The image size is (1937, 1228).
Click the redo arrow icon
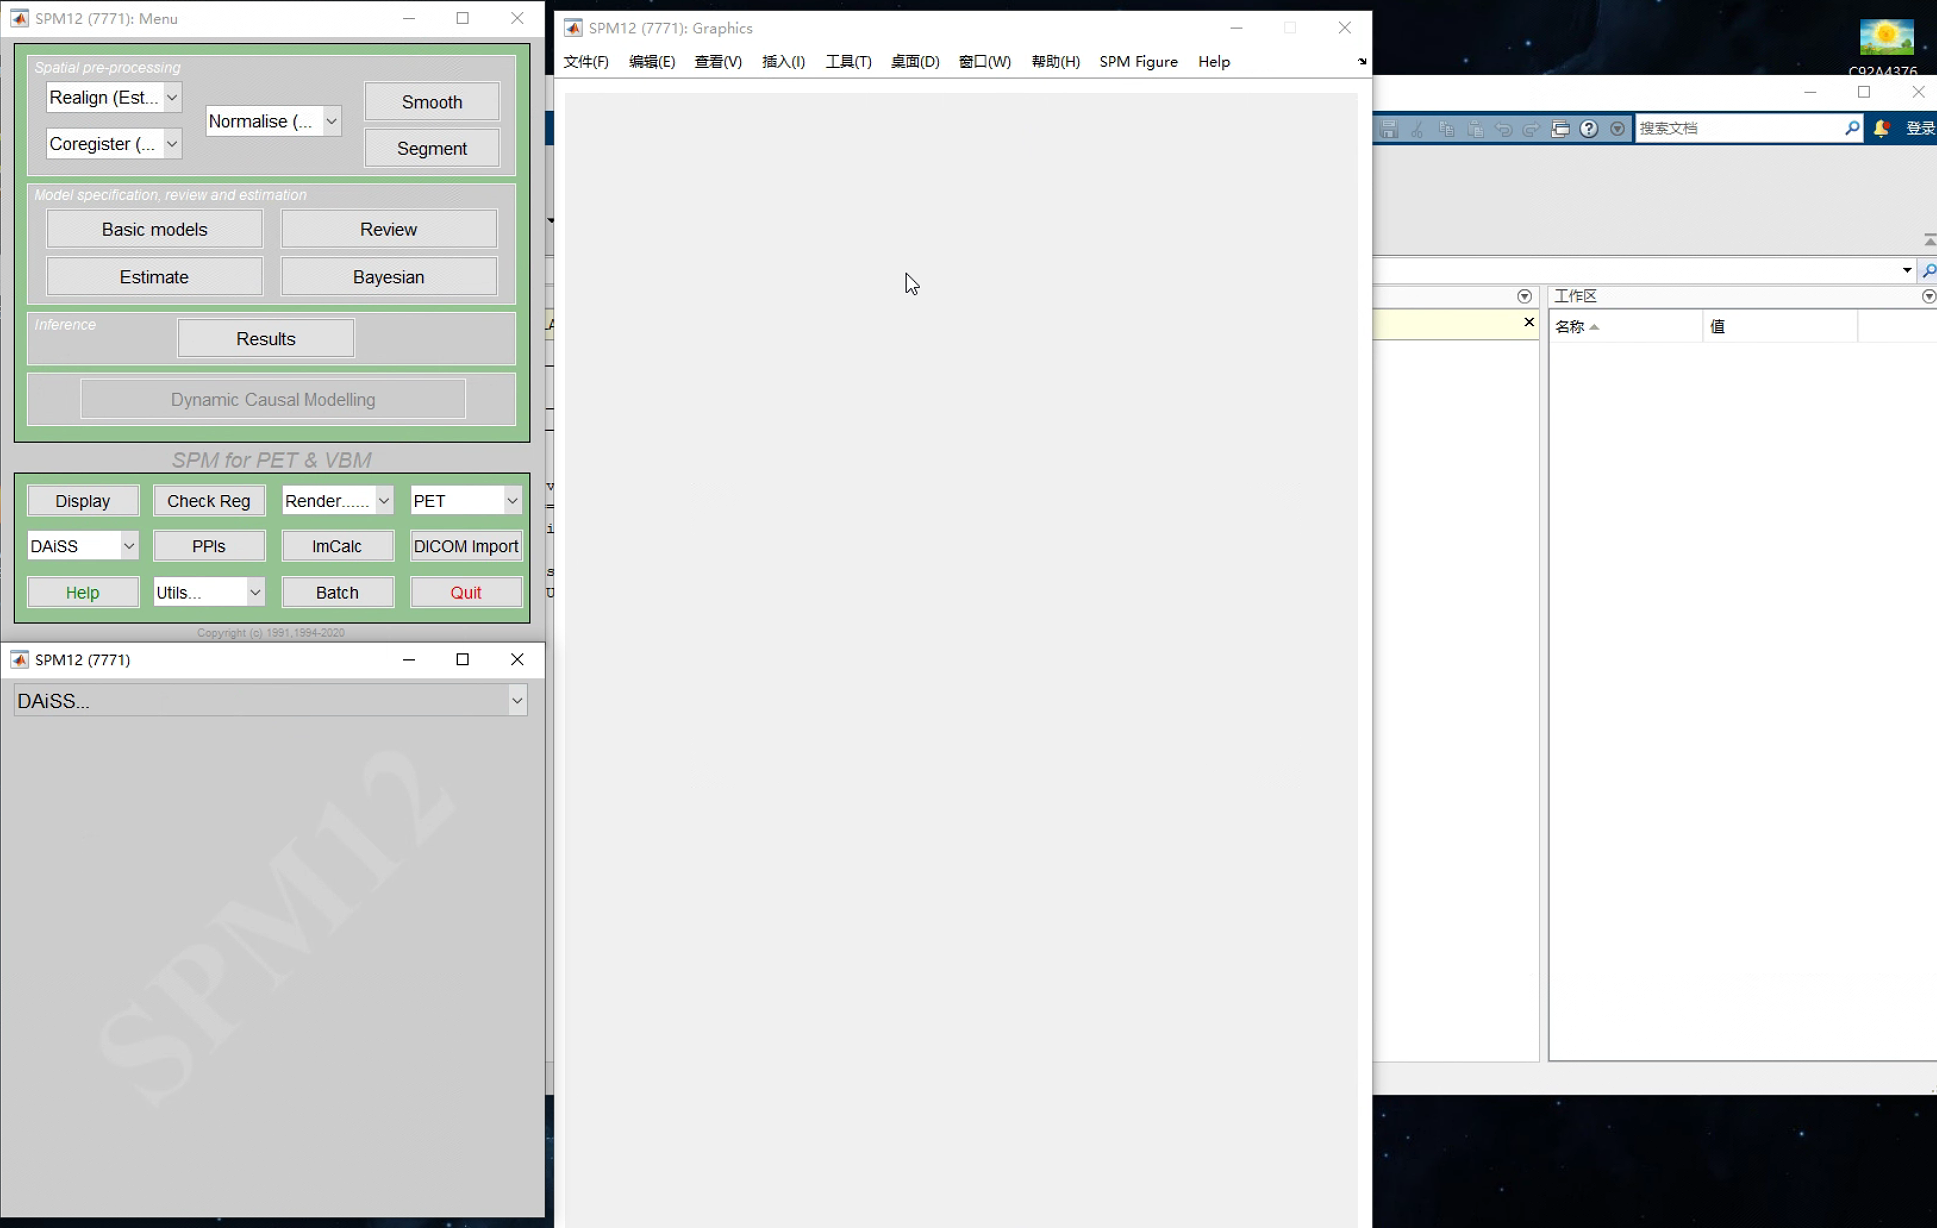pos(1531,129)
